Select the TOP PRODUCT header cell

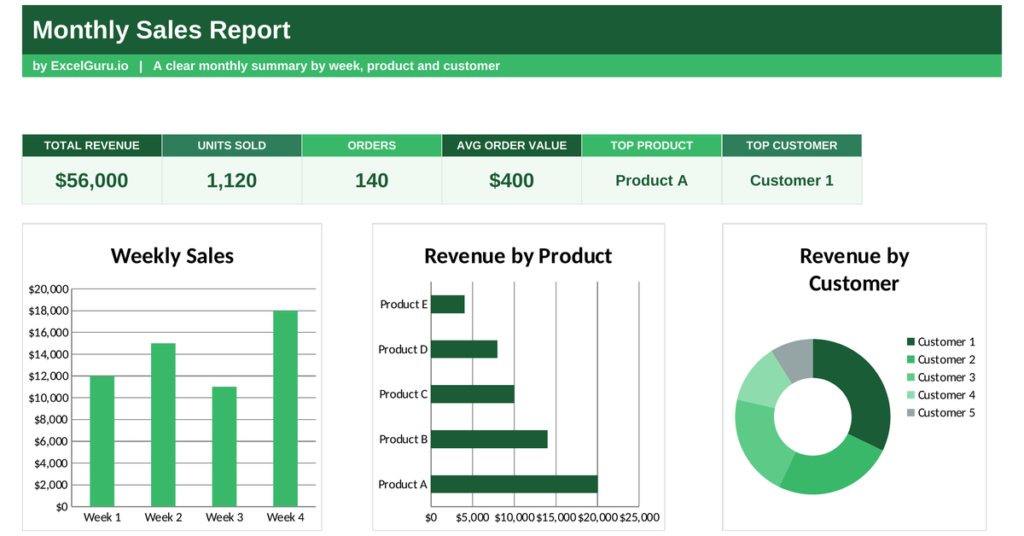(652, 146)
